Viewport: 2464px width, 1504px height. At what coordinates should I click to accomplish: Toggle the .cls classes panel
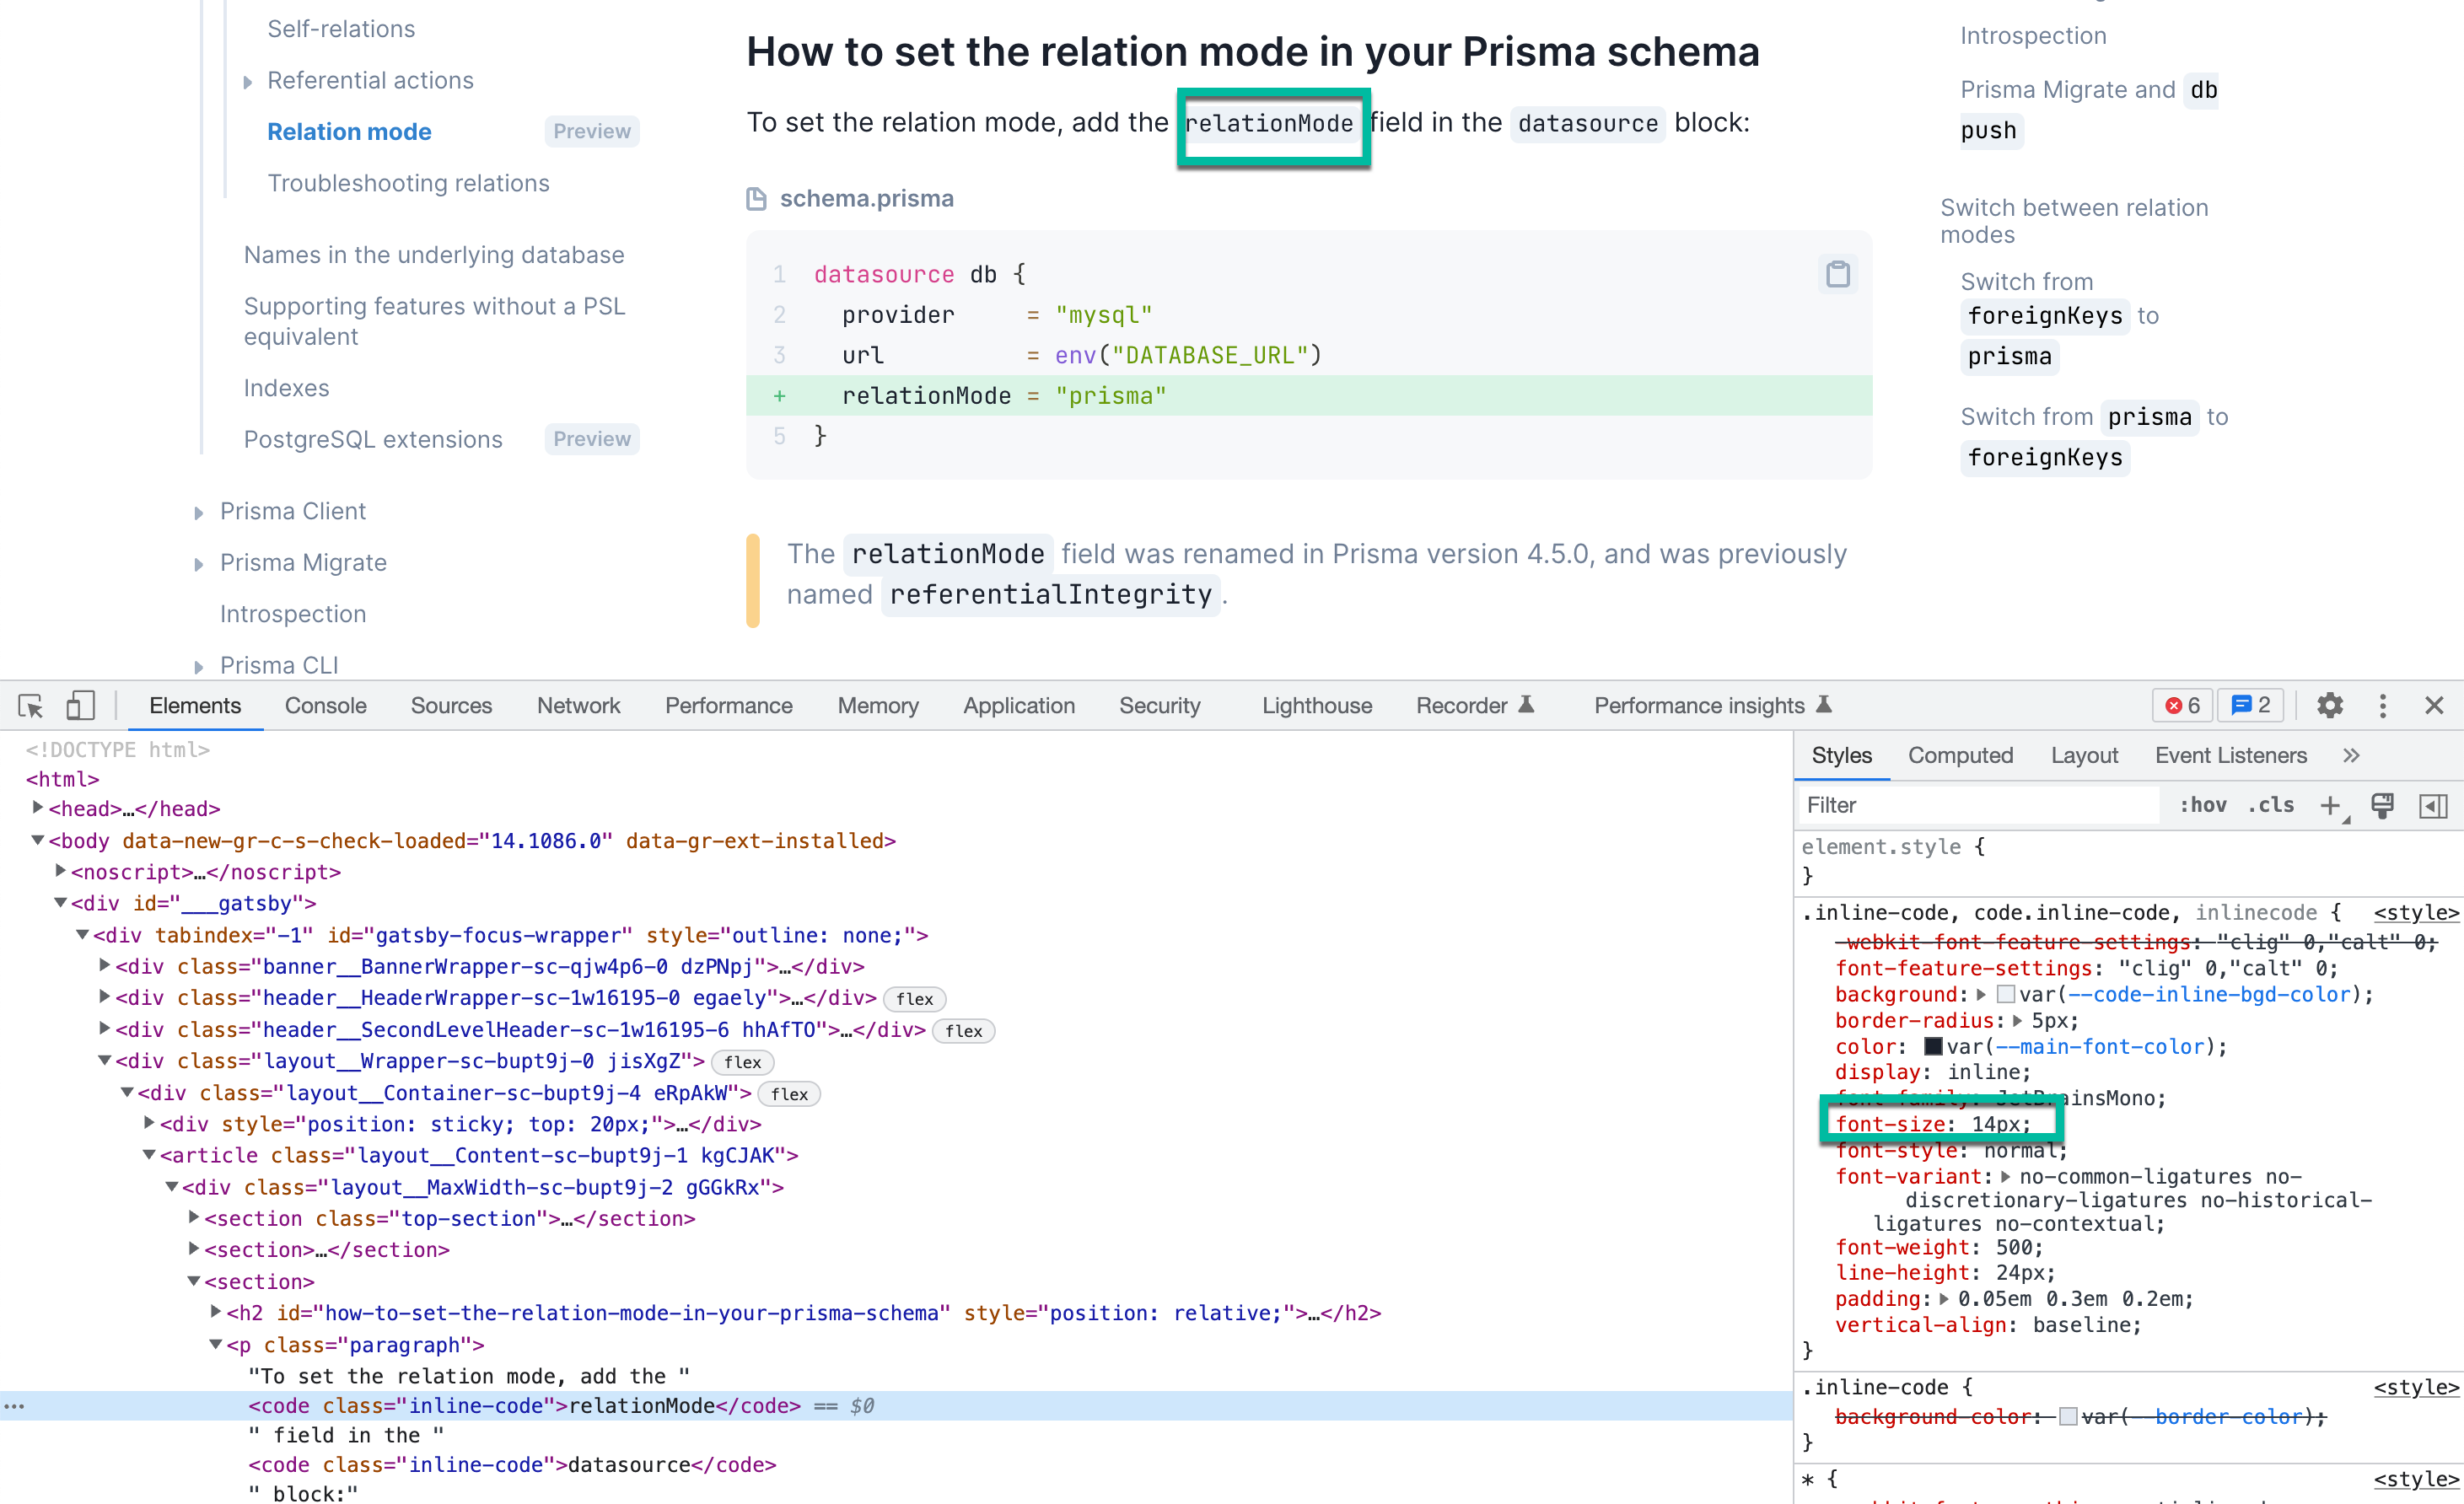click(2270, 805)
